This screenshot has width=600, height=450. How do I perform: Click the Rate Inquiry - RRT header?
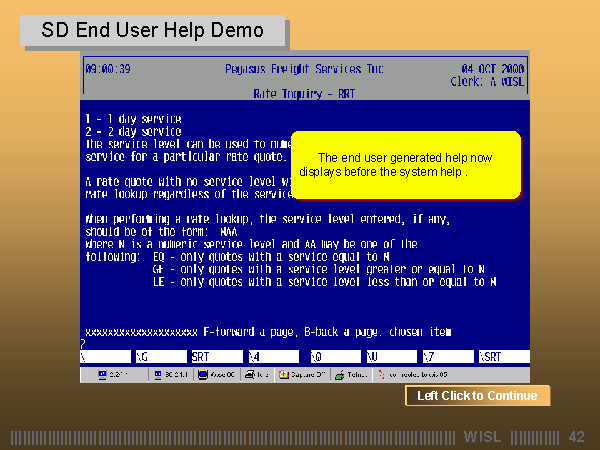[x=304, y=92]
